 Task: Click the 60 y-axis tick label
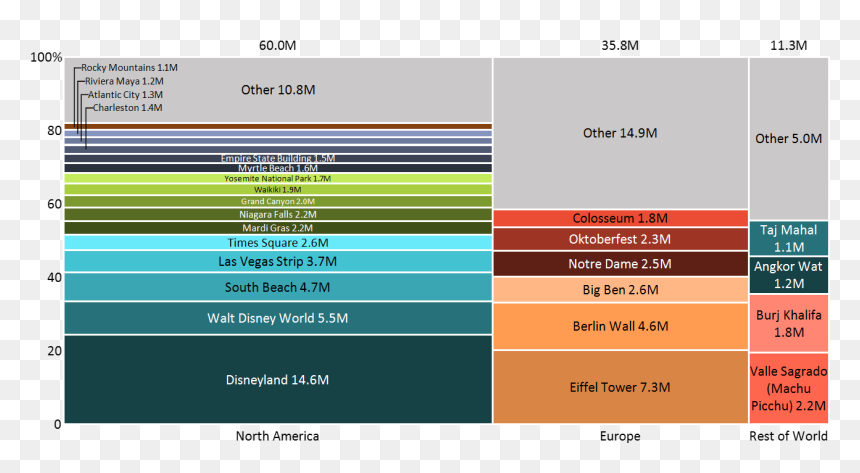click(54, 204)
